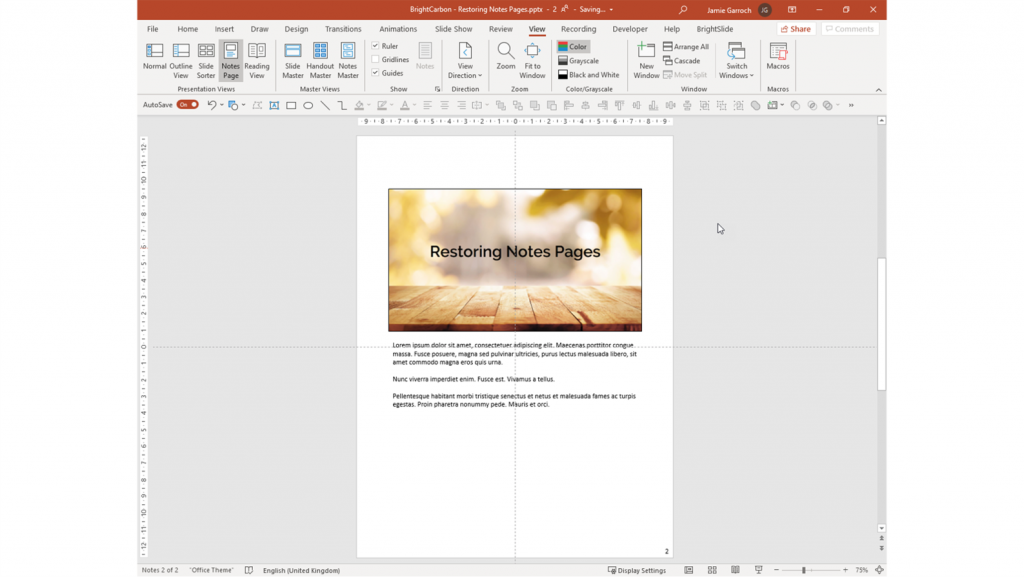This screenshot has height=577, width=1024.
Task: Open a New Window
Action: point(645,60)
